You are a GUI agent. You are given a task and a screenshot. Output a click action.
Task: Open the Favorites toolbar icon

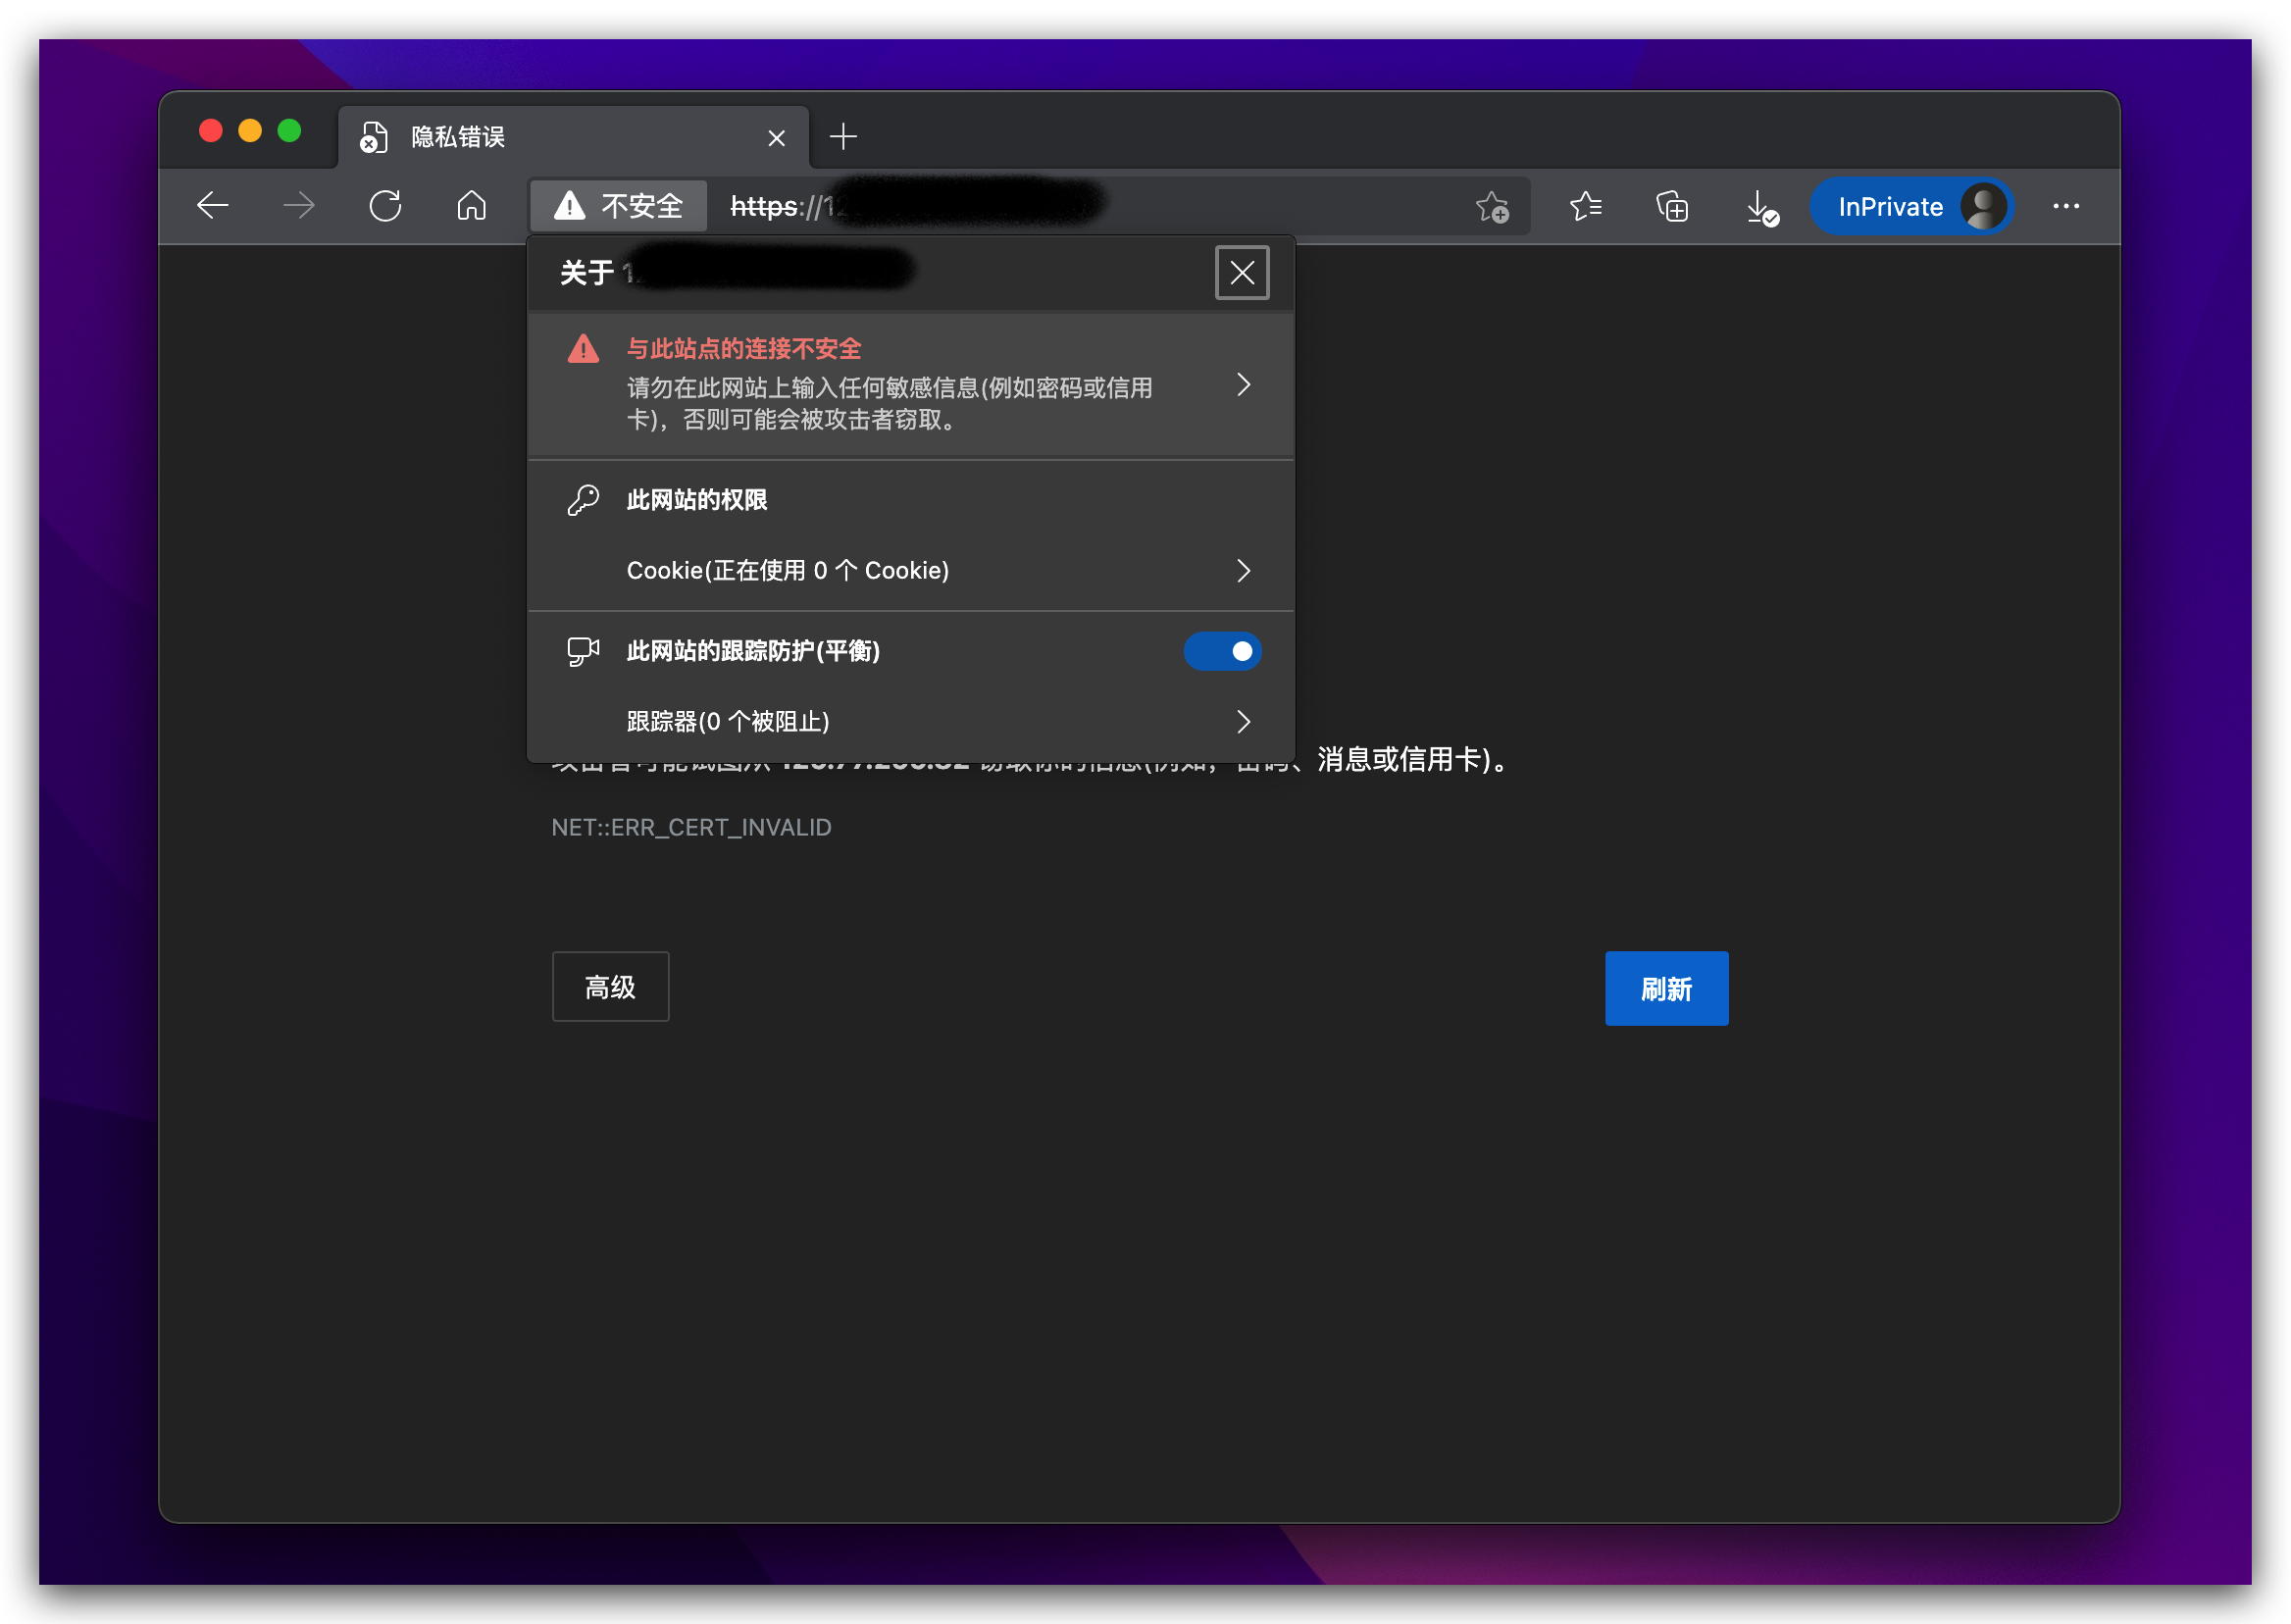[1585, 206]
